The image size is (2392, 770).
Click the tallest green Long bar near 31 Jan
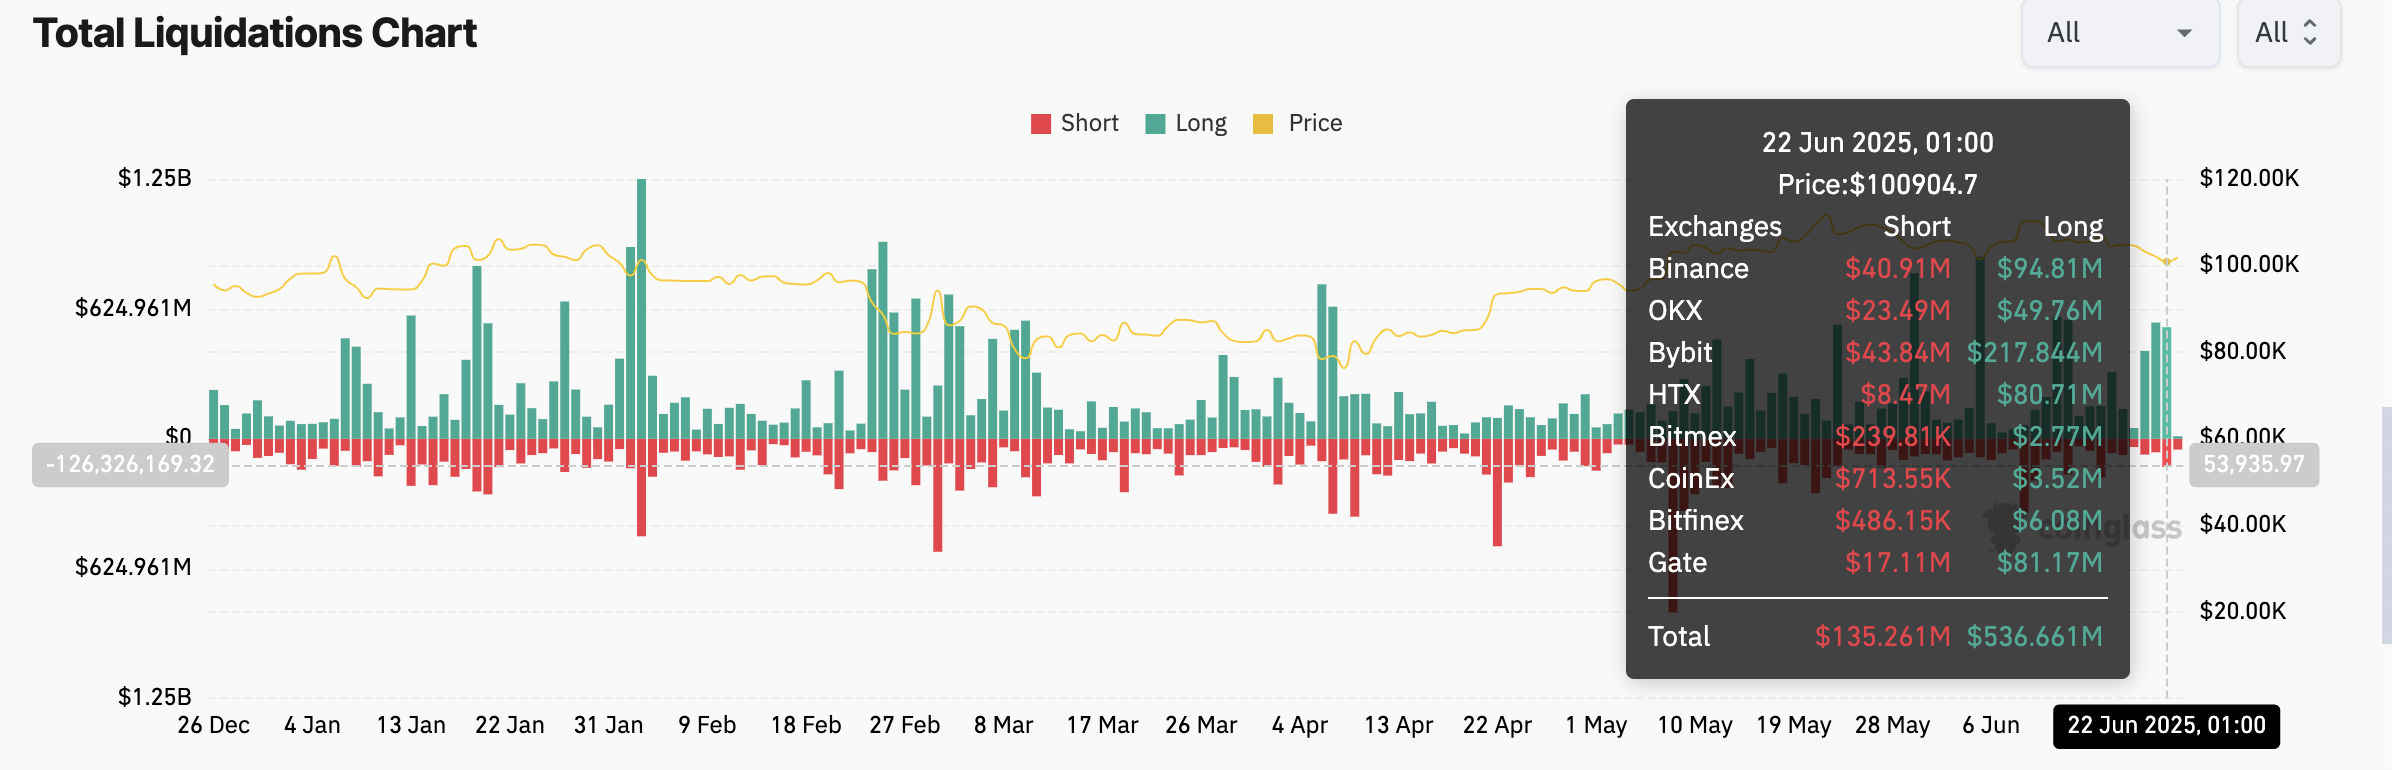641,300
